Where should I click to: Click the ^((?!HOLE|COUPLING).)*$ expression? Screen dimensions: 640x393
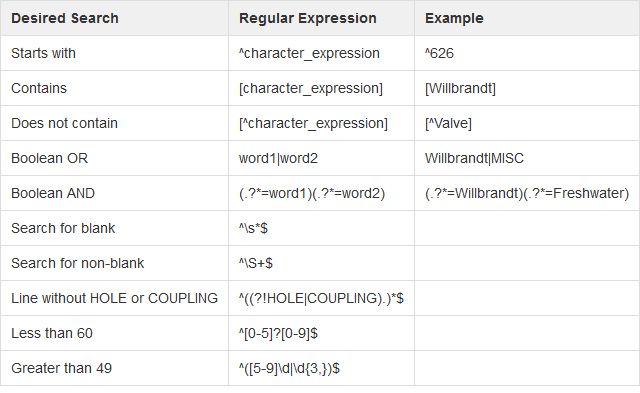coord(321,298)
